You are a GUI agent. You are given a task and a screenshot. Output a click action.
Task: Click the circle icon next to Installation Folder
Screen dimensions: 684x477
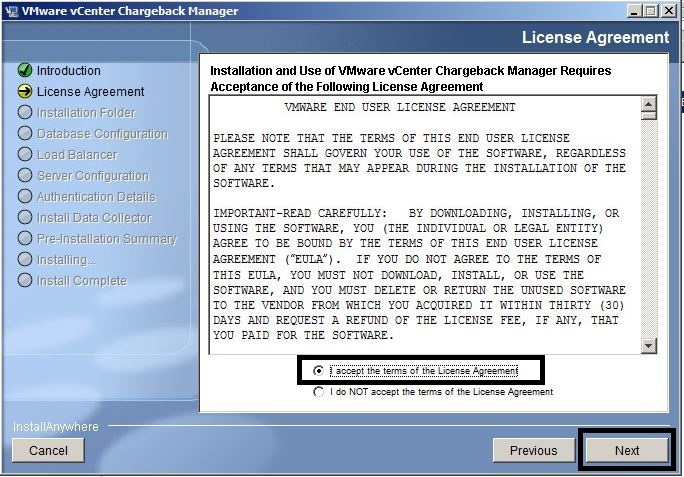click(25, 113)
